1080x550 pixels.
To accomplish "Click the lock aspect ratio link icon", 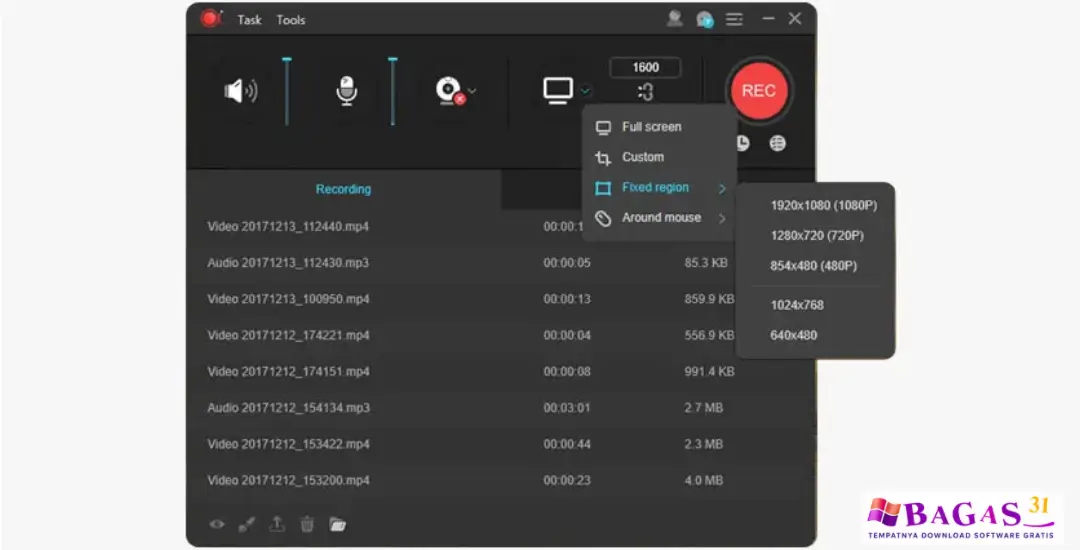I will pyautogui.click(x=645, y=92).
